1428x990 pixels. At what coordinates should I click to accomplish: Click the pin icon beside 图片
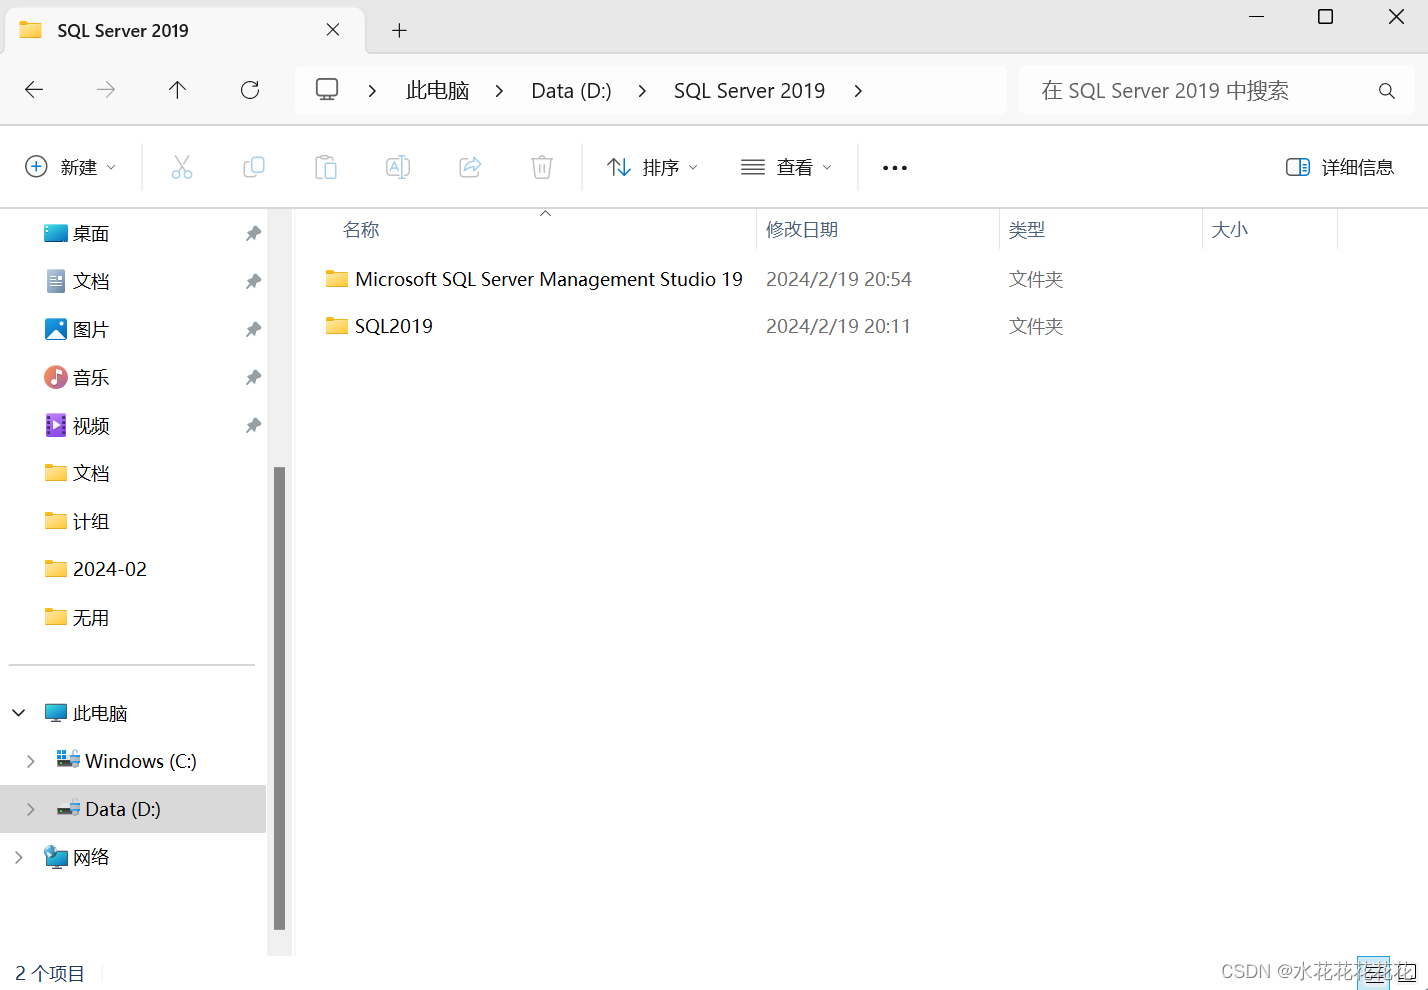pos(253,329)
